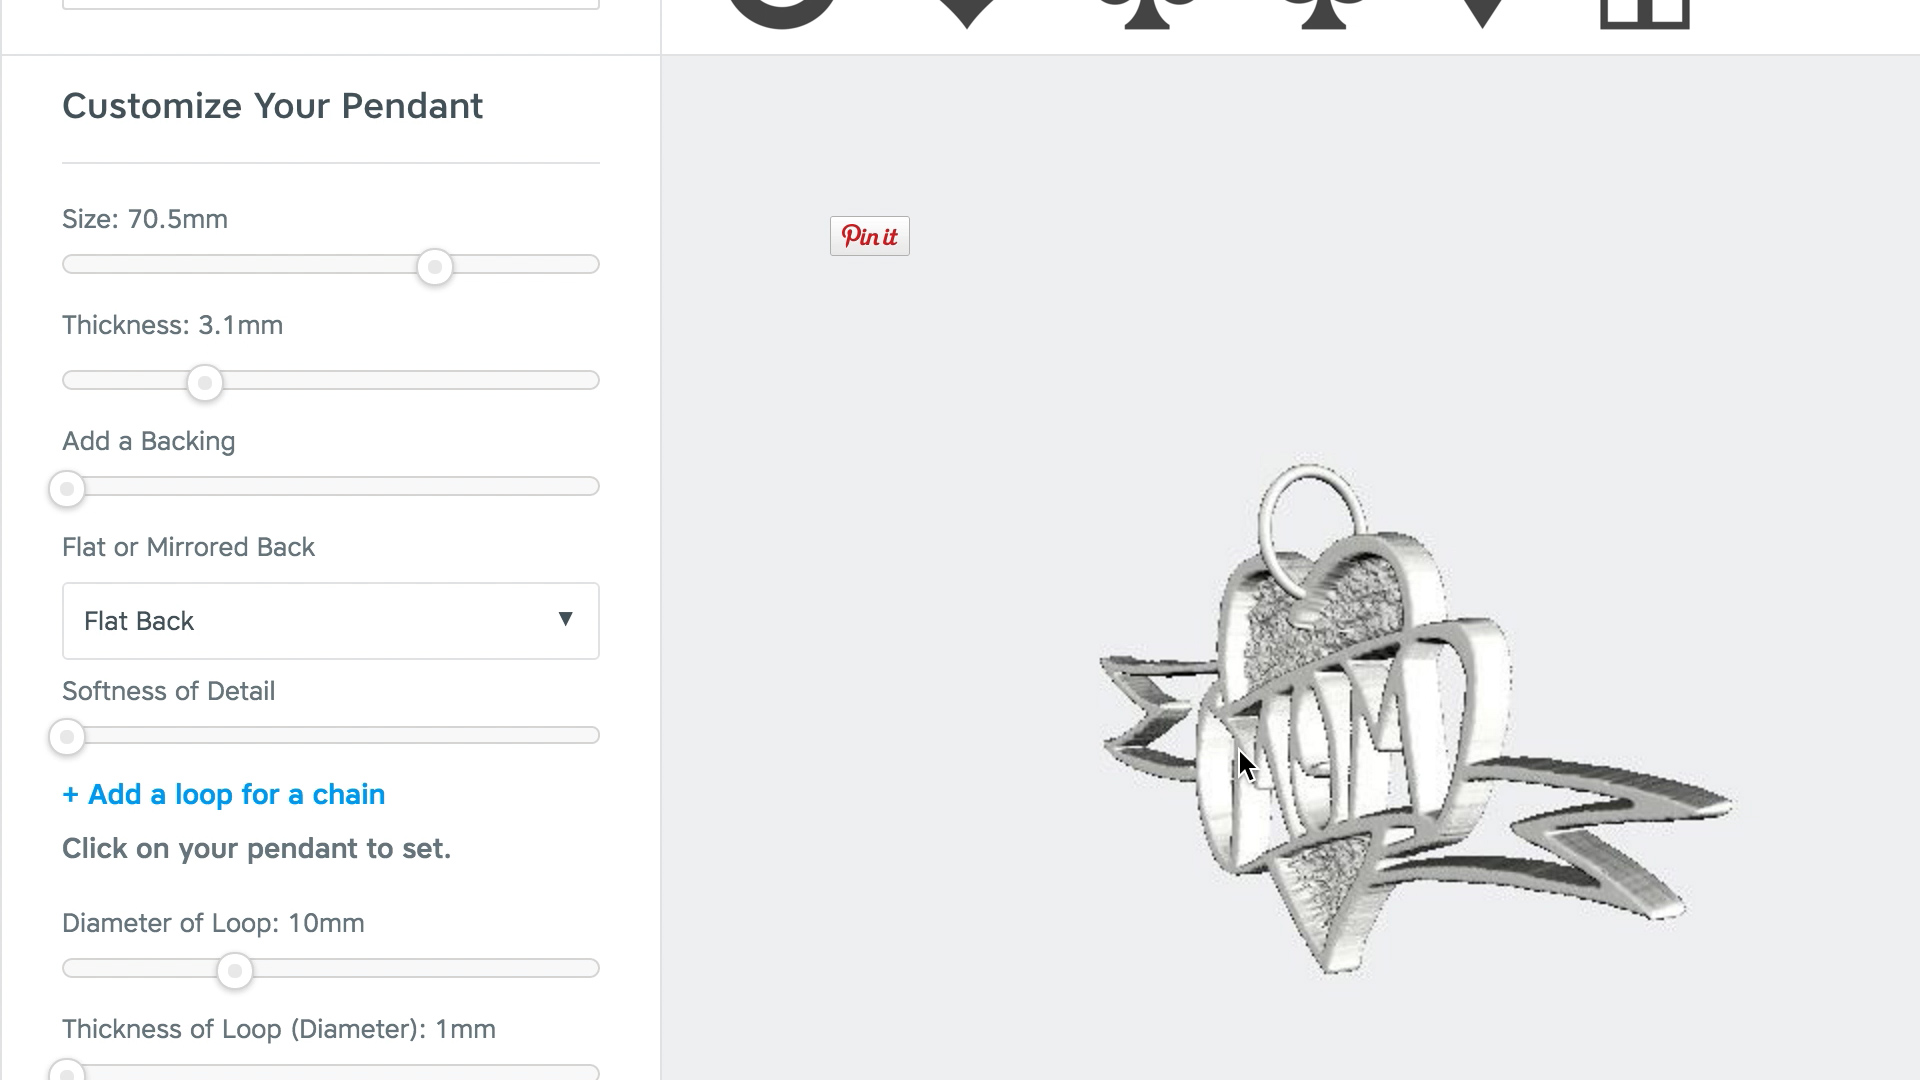Click the Thickness slider handle

point(205,383)
